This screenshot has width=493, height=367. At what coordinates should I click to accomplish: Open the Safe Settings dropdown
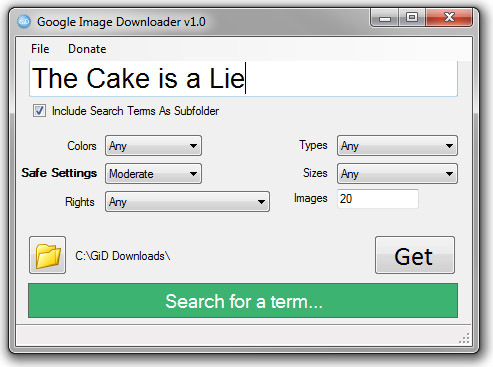point(153,174)
